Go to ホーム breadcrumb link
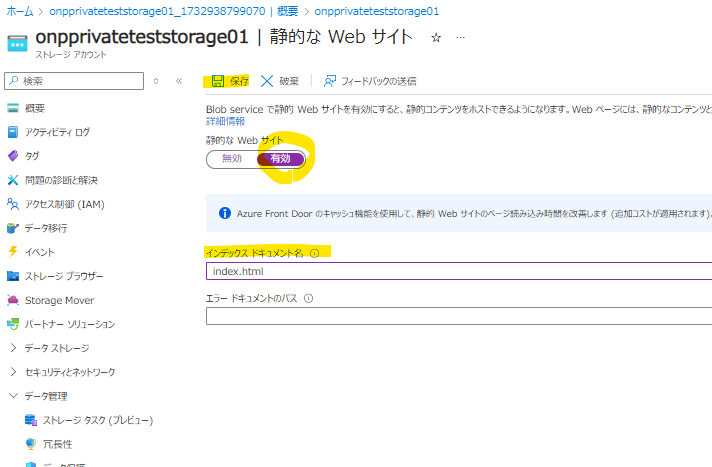This screenshot has height=467, width=712. [20, 11]
